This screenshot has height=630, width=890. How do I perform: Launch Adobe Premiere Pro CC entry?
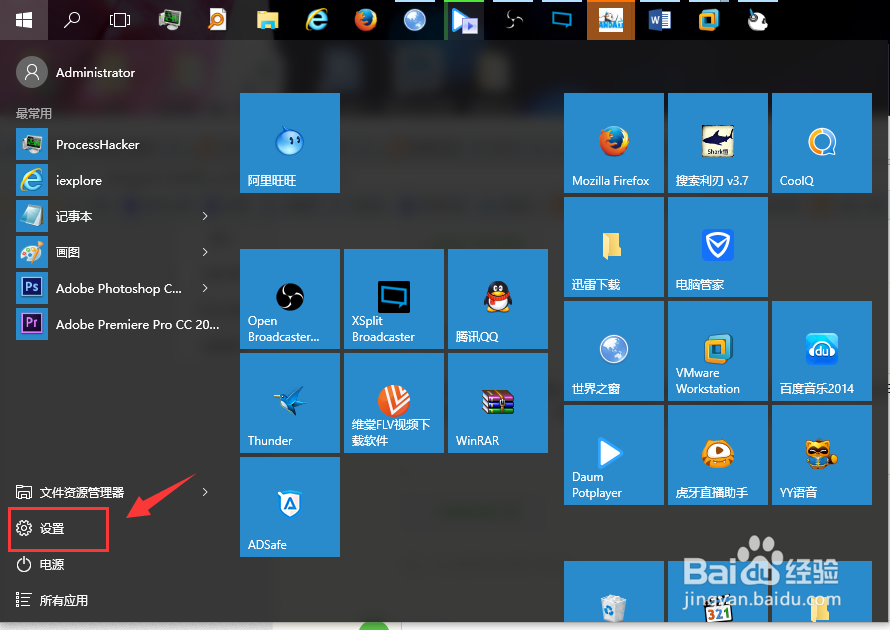tap(118, 324)
